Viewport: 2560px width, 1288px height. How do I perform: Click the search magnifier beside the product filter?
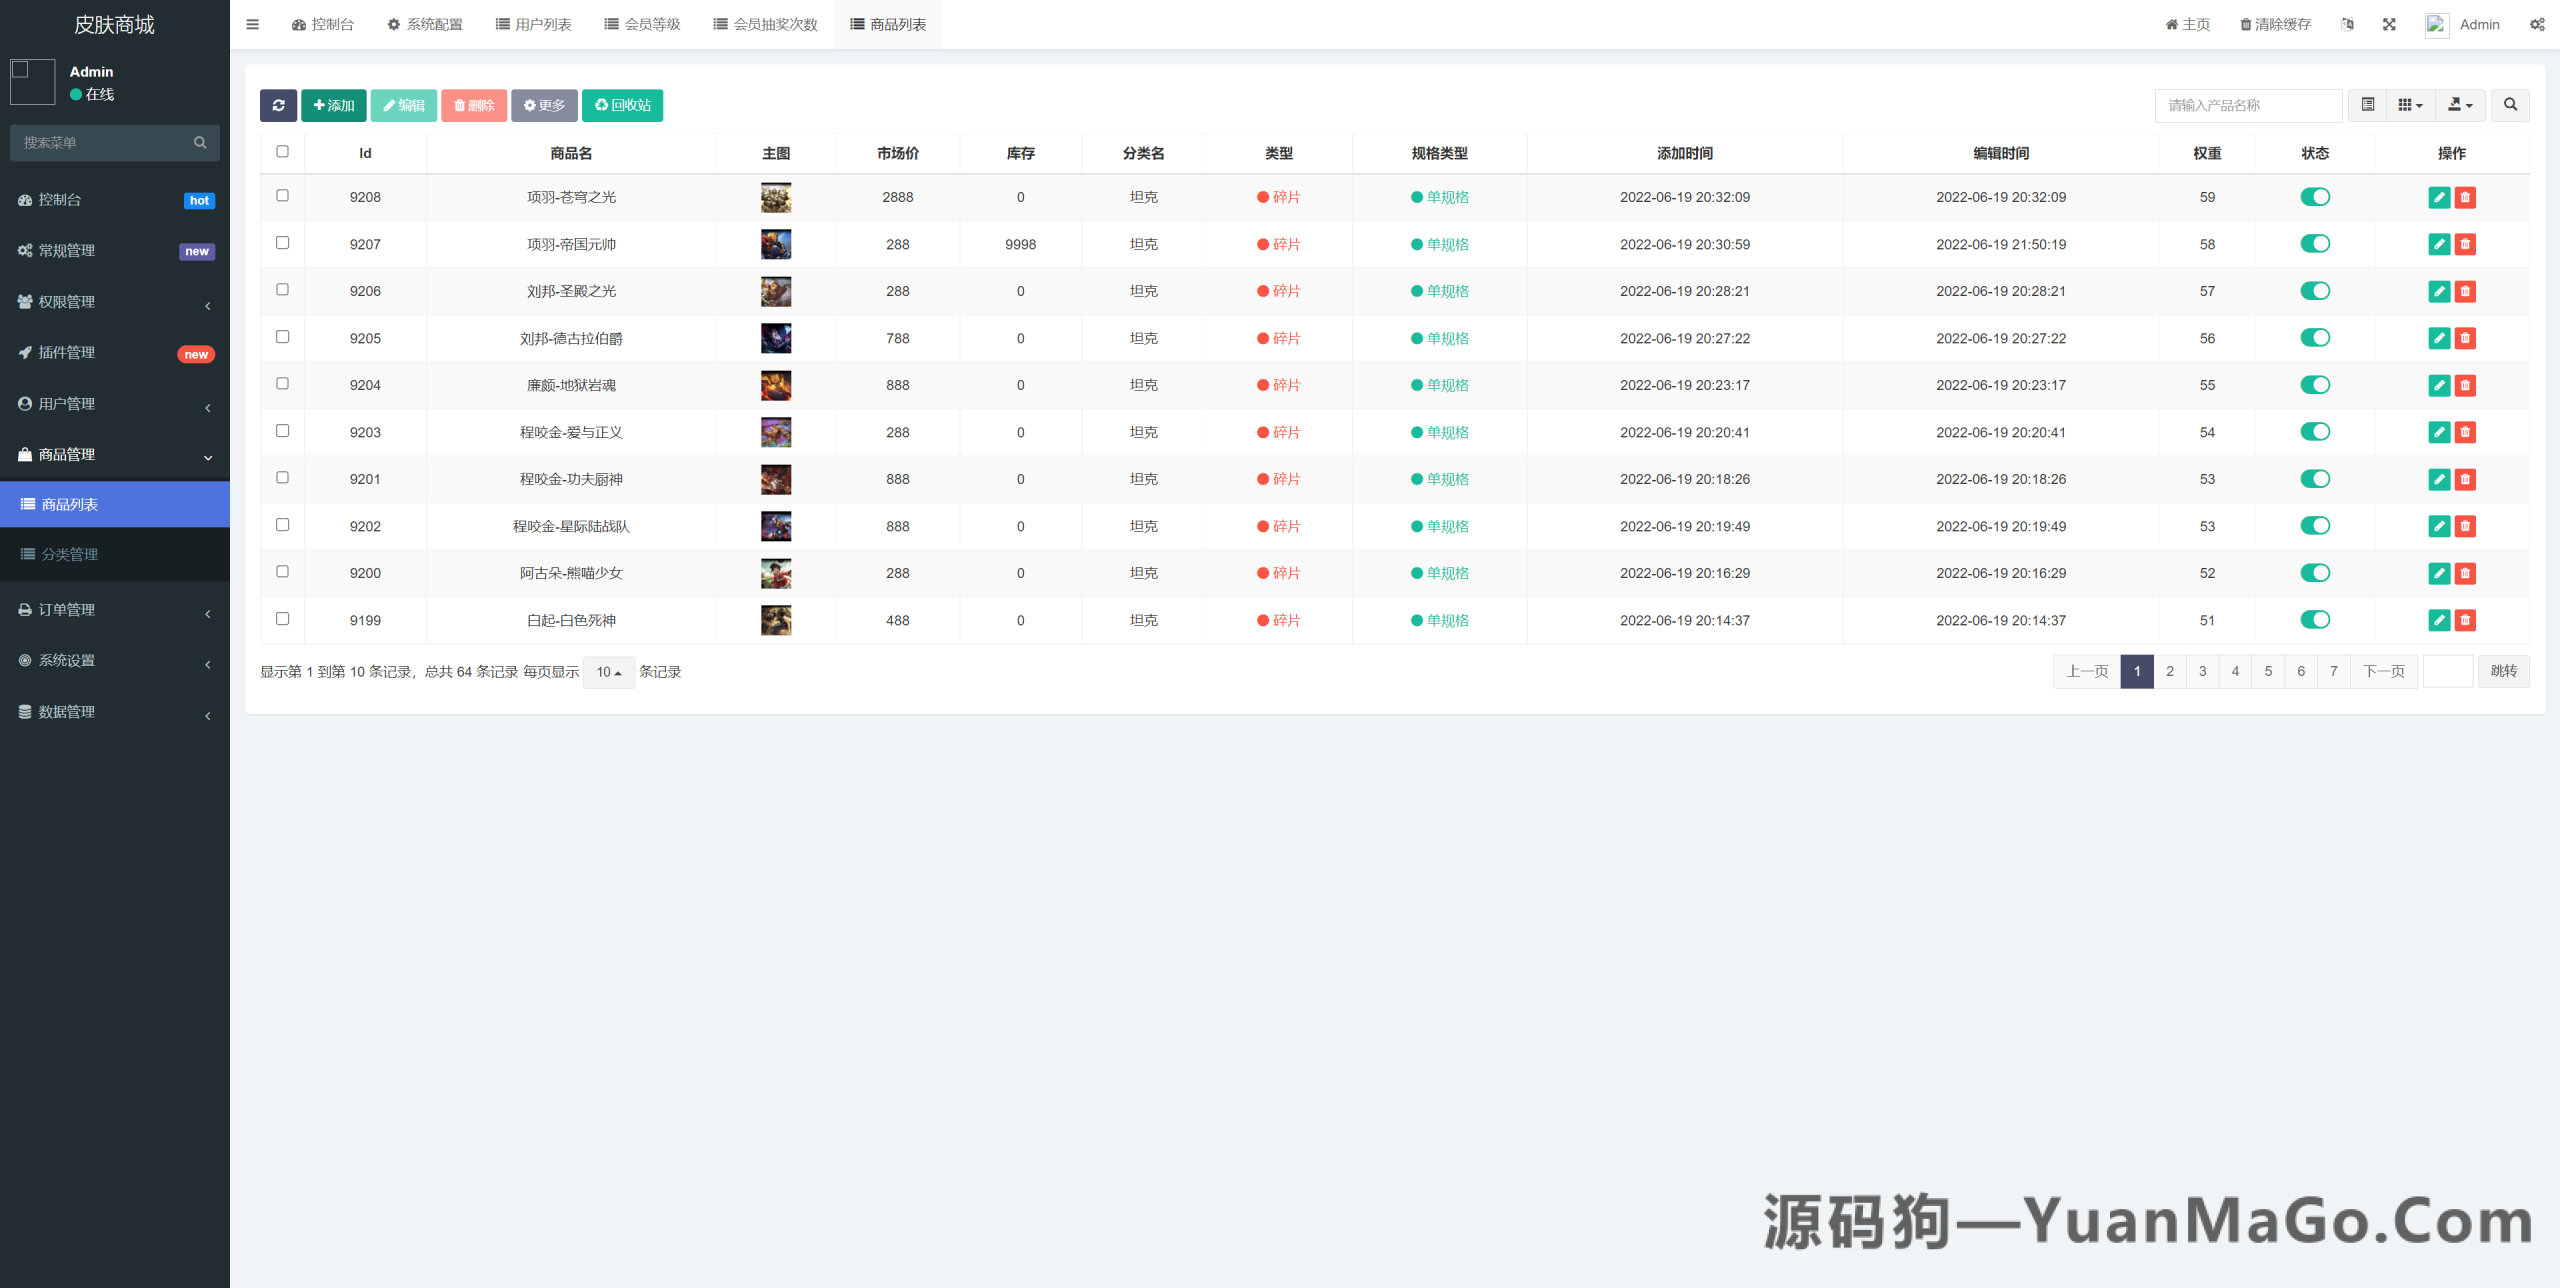pos(2510,105)
